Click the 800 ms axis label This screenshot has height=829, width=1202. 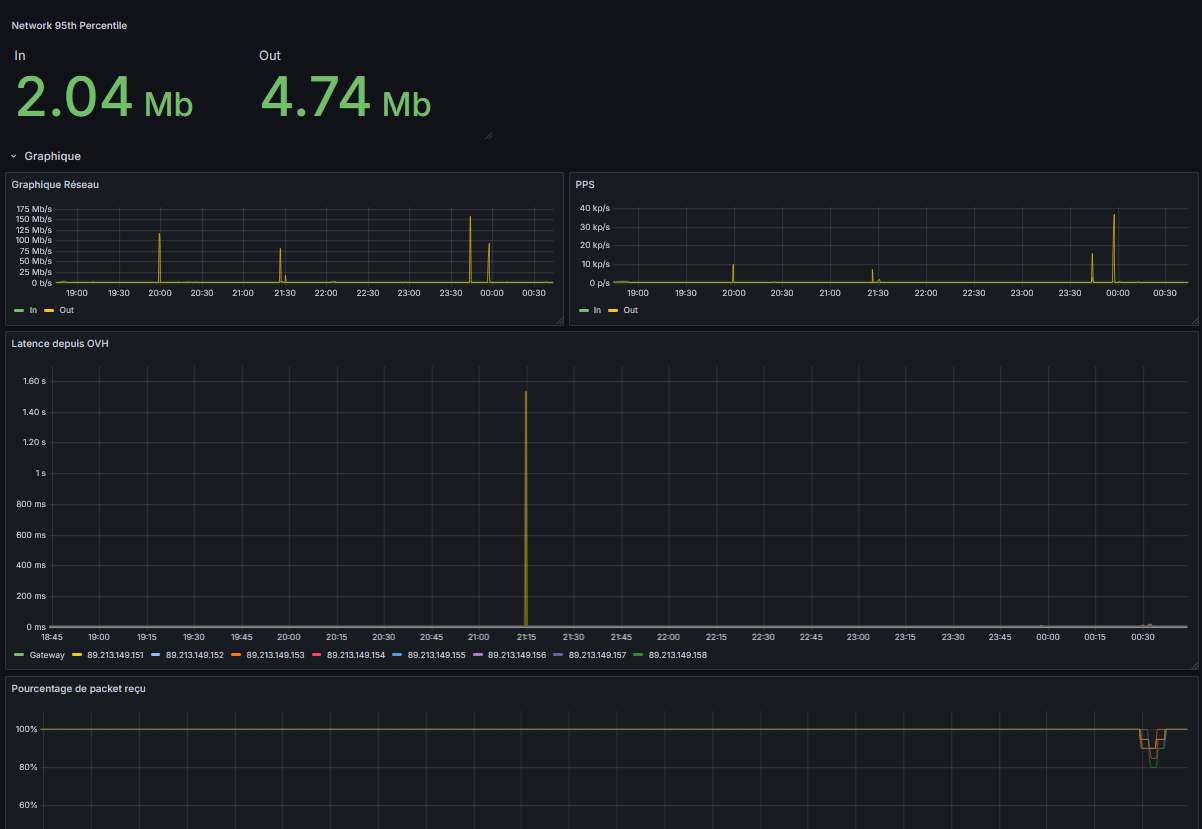32,504
